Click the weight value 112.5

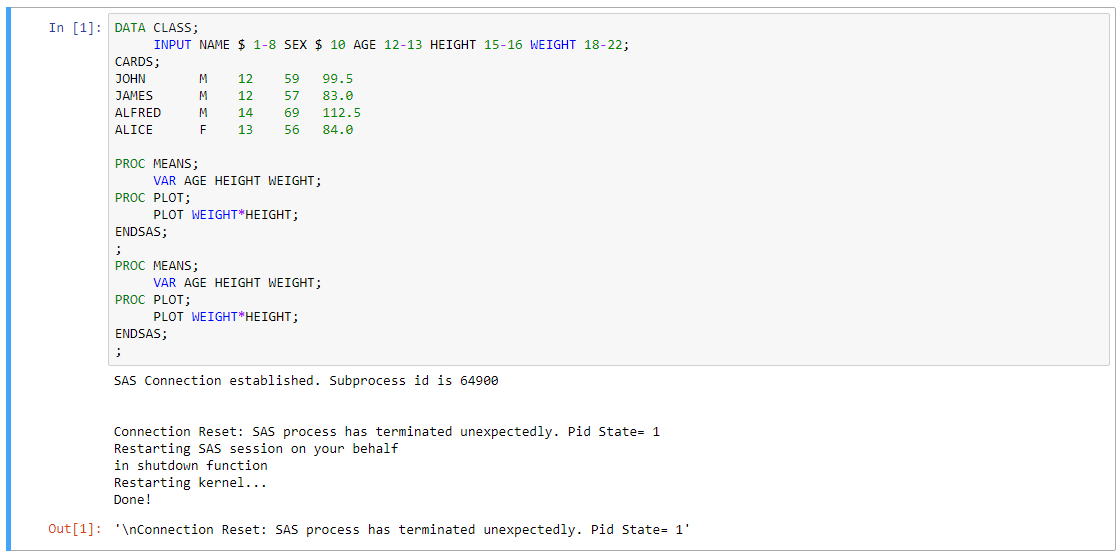point(342,113)
